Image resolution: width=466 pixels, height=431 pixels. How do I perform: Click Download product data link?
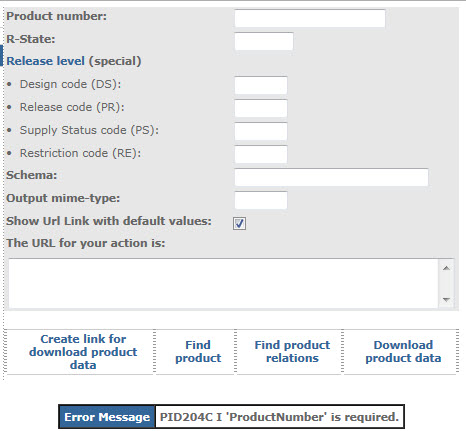pos(403,351)
